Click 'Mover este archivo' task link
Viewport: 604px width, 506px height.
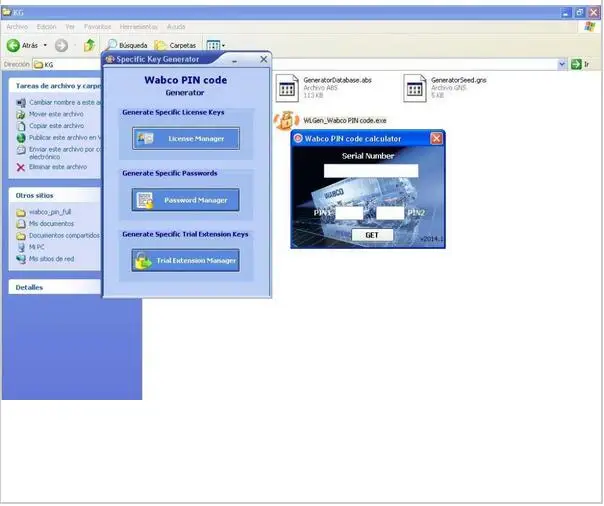click(x=56, y=114)
